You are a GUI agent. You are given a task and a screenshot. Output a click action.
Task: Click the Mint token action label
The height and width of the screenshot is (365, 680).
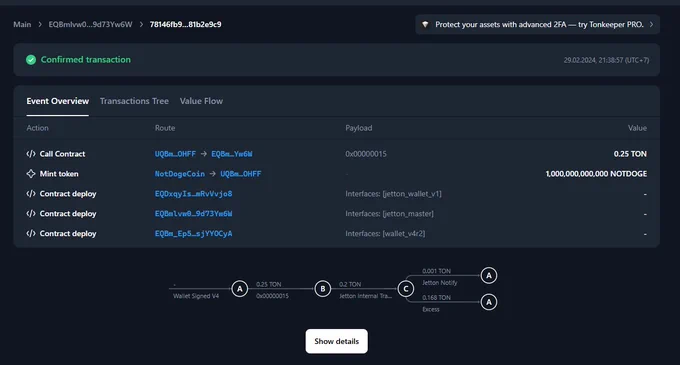pos(59,174)
